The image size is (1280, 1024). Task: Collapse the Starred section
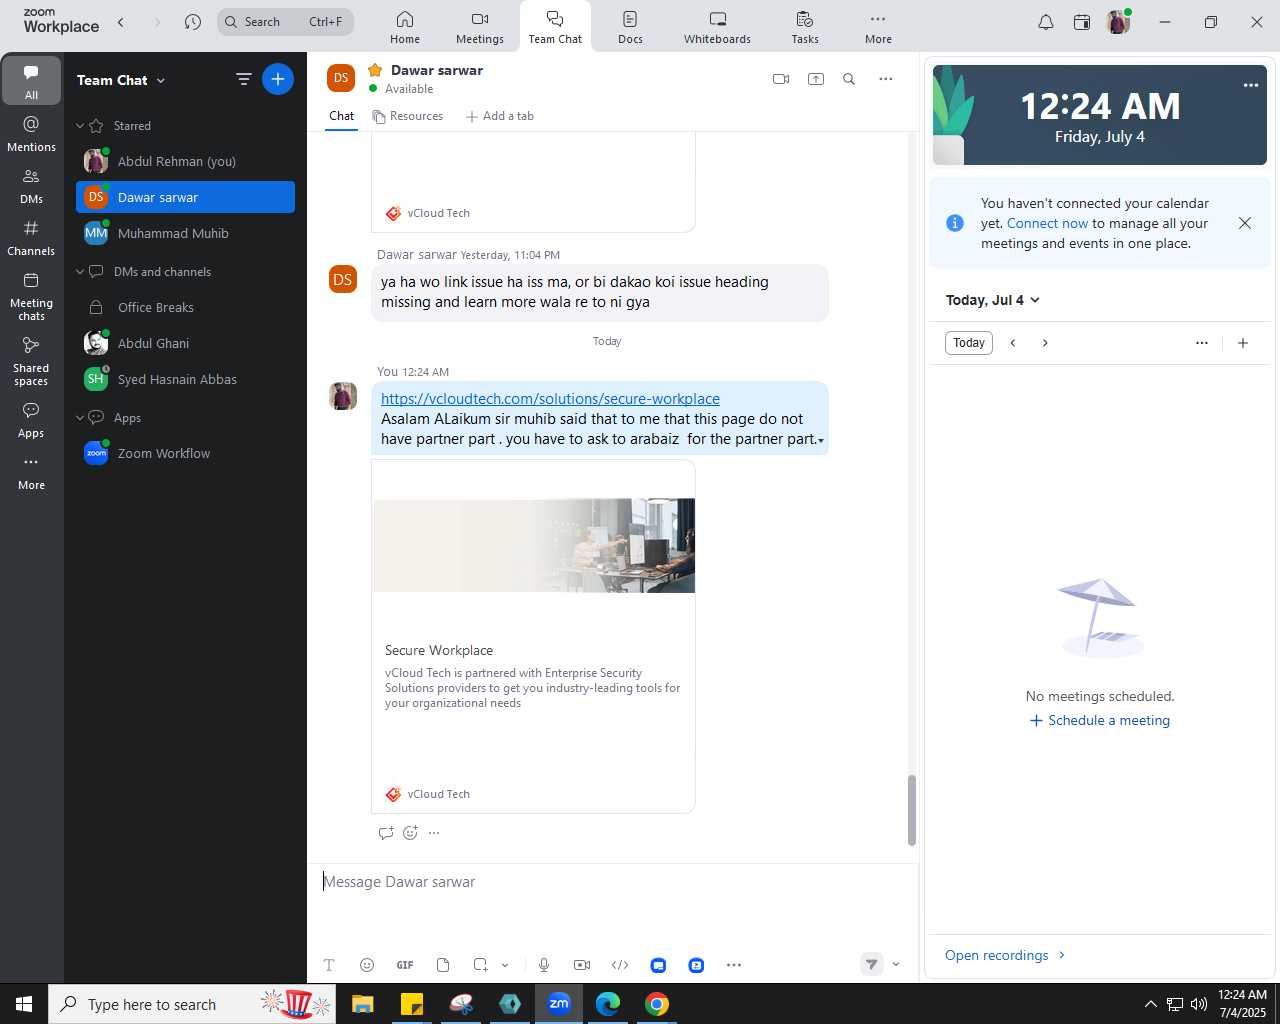[80, 126]
